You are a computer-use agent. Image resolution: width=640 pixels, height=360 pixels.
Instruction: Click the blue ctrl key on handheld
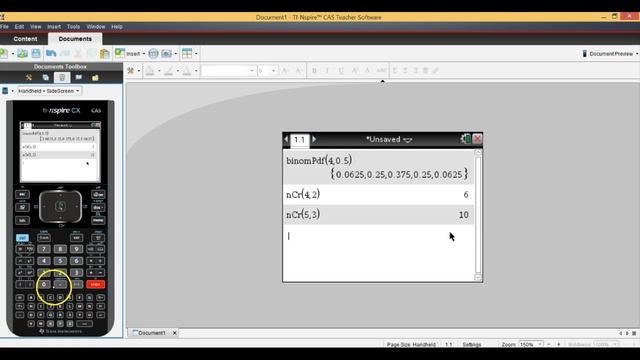click(x=22, y=238)
